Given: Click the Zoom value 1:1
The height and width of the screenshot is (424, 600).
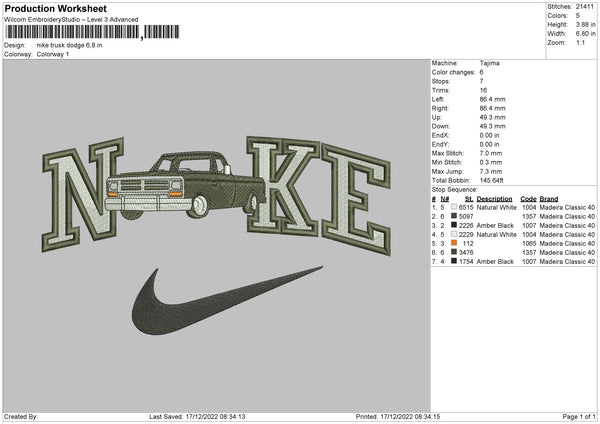Looking at the screenshot, I should (580, 42).
